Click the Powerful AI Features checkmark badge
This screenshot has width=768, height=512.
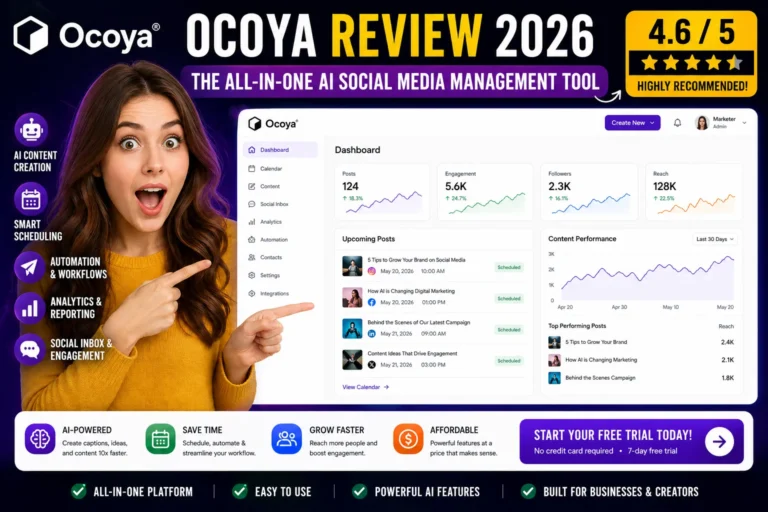pos(360,491)
